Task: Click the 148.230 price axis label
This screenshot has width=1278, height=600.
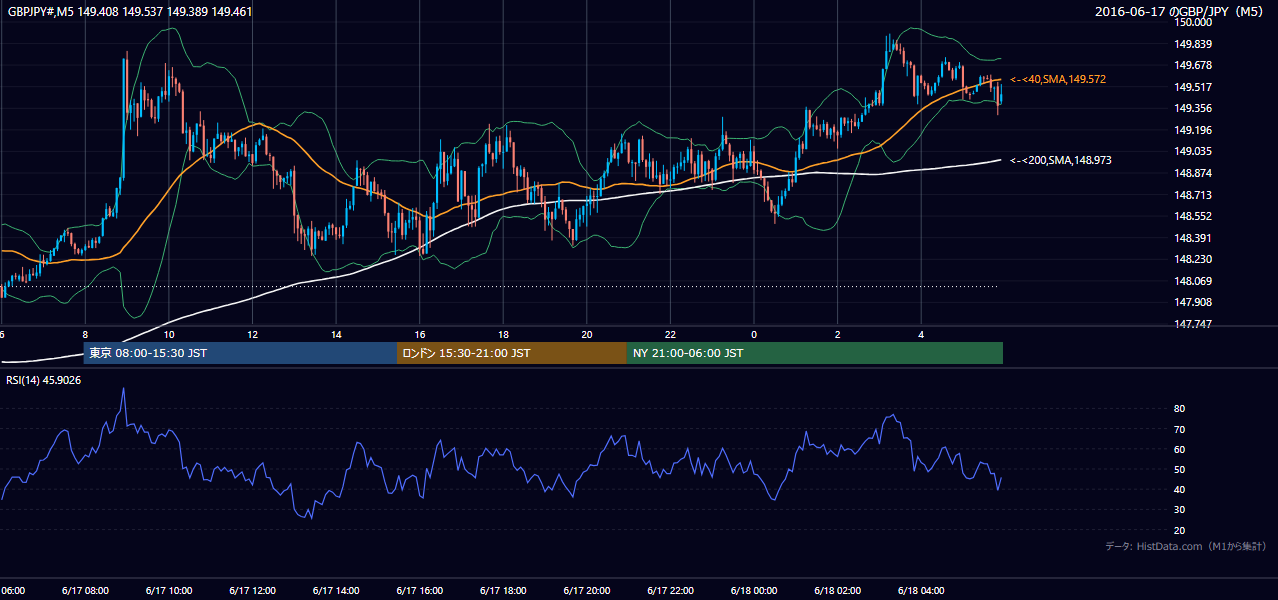Action: click(x=1193, y=259)
